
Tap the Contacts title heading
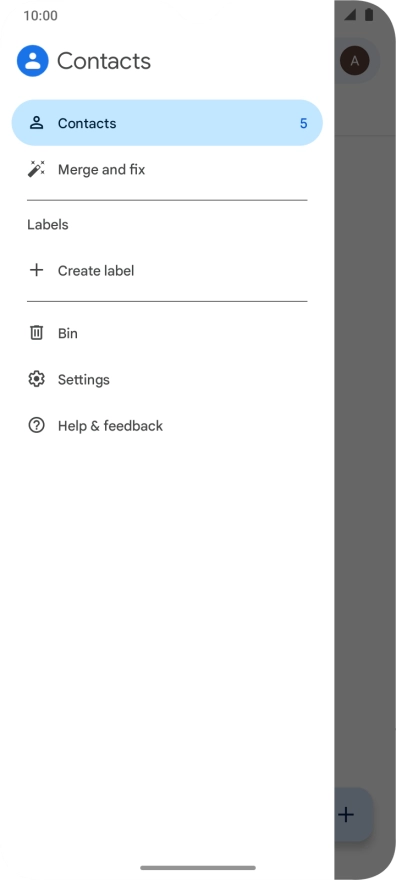(x=104, y=61)
